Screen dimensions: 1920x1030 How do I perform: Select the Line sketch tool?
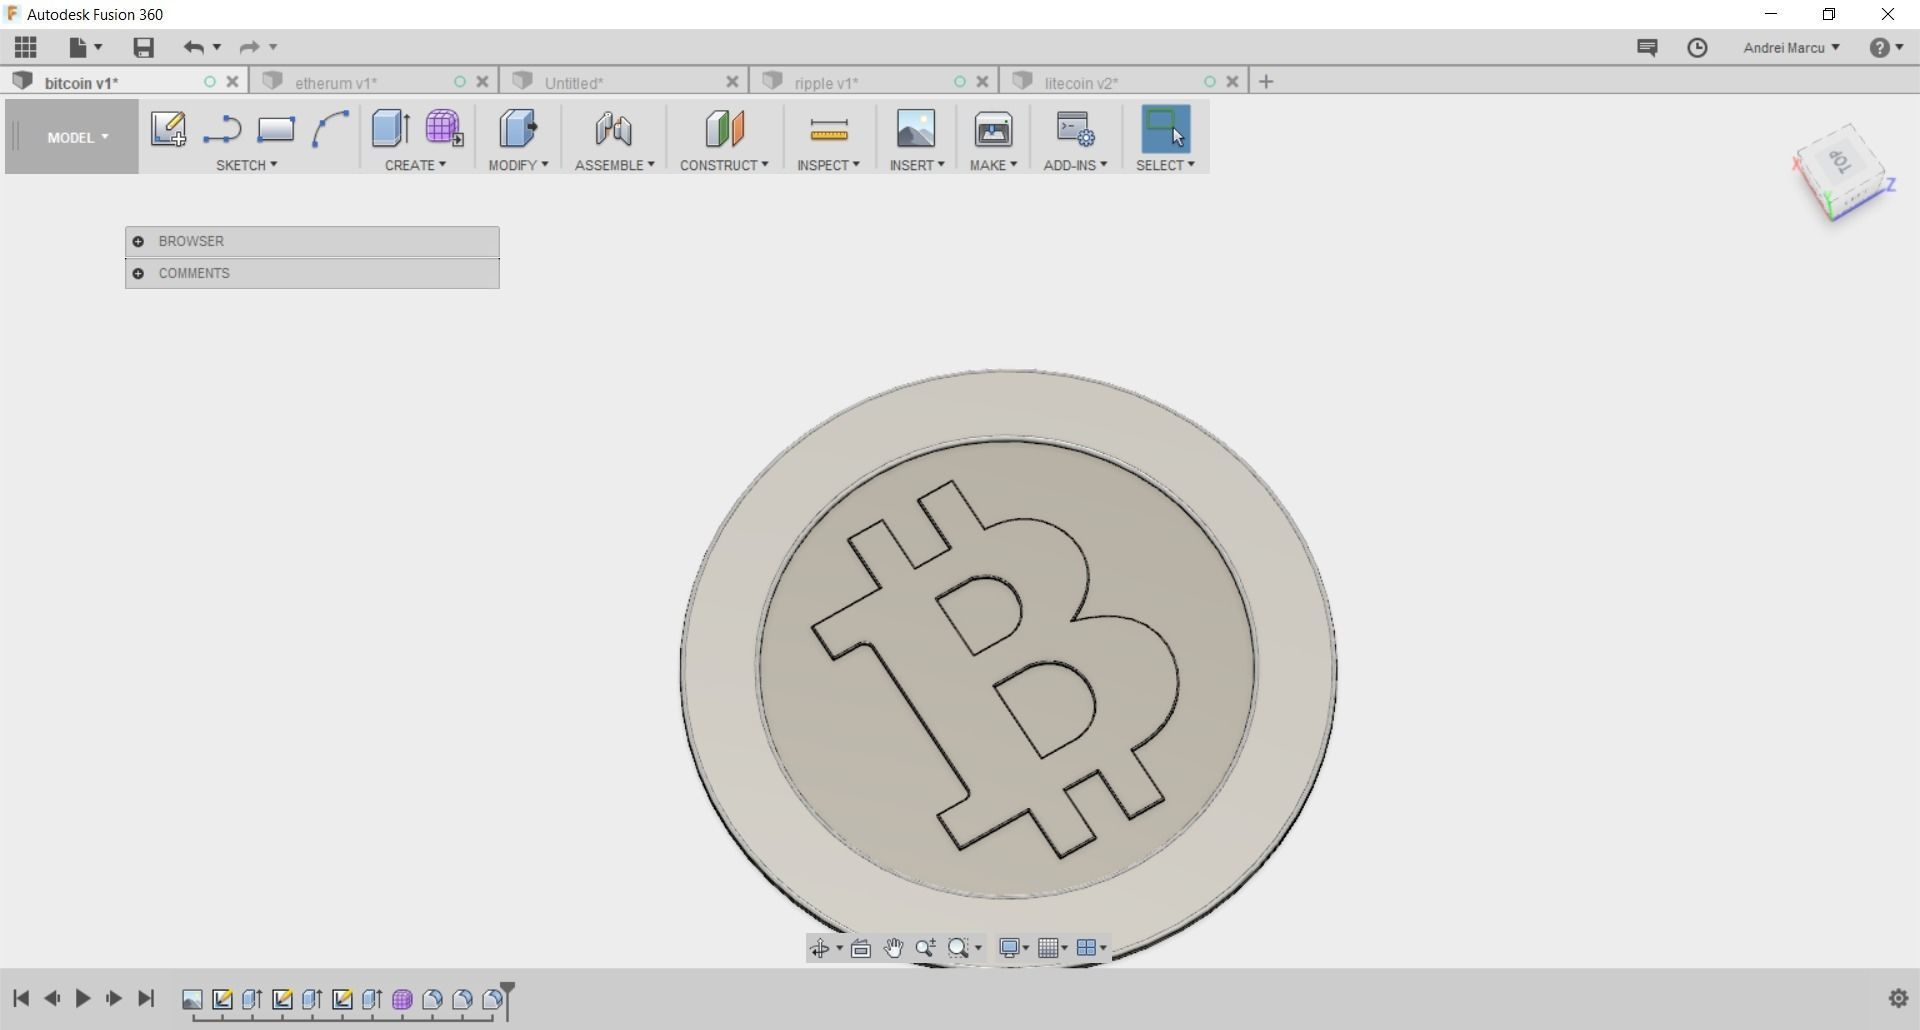click(x=222, y=129)
